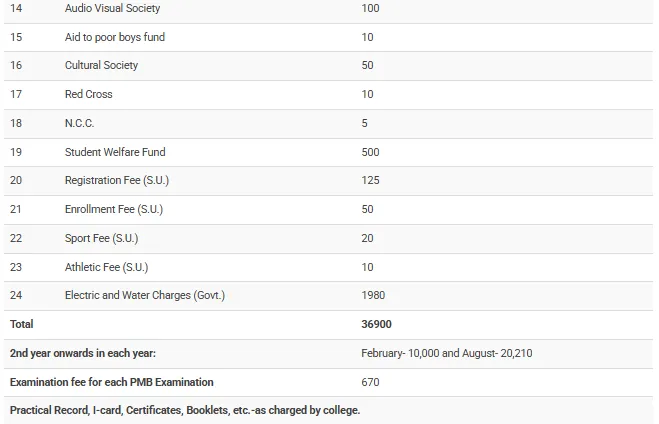This screenshot has height=424, width=659.
Task: Select the N.C.C. fee row
Action: pyautogui.click(x=81, y=123)
